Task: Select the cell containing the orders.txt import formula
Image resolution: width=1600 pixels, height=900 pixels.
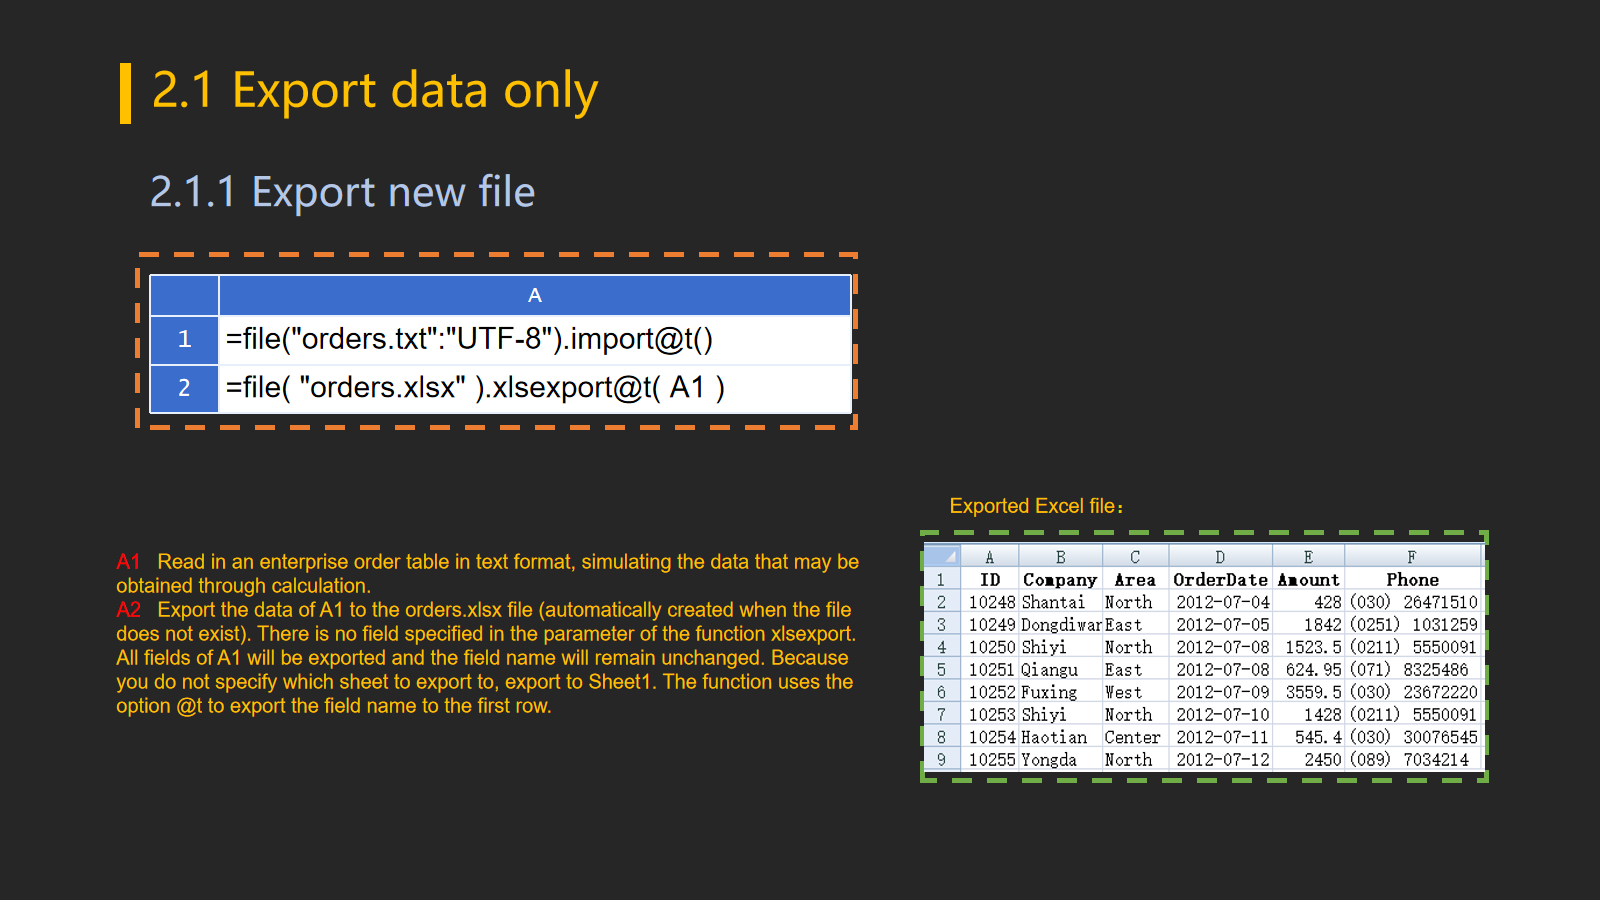Action: point(534,340)
